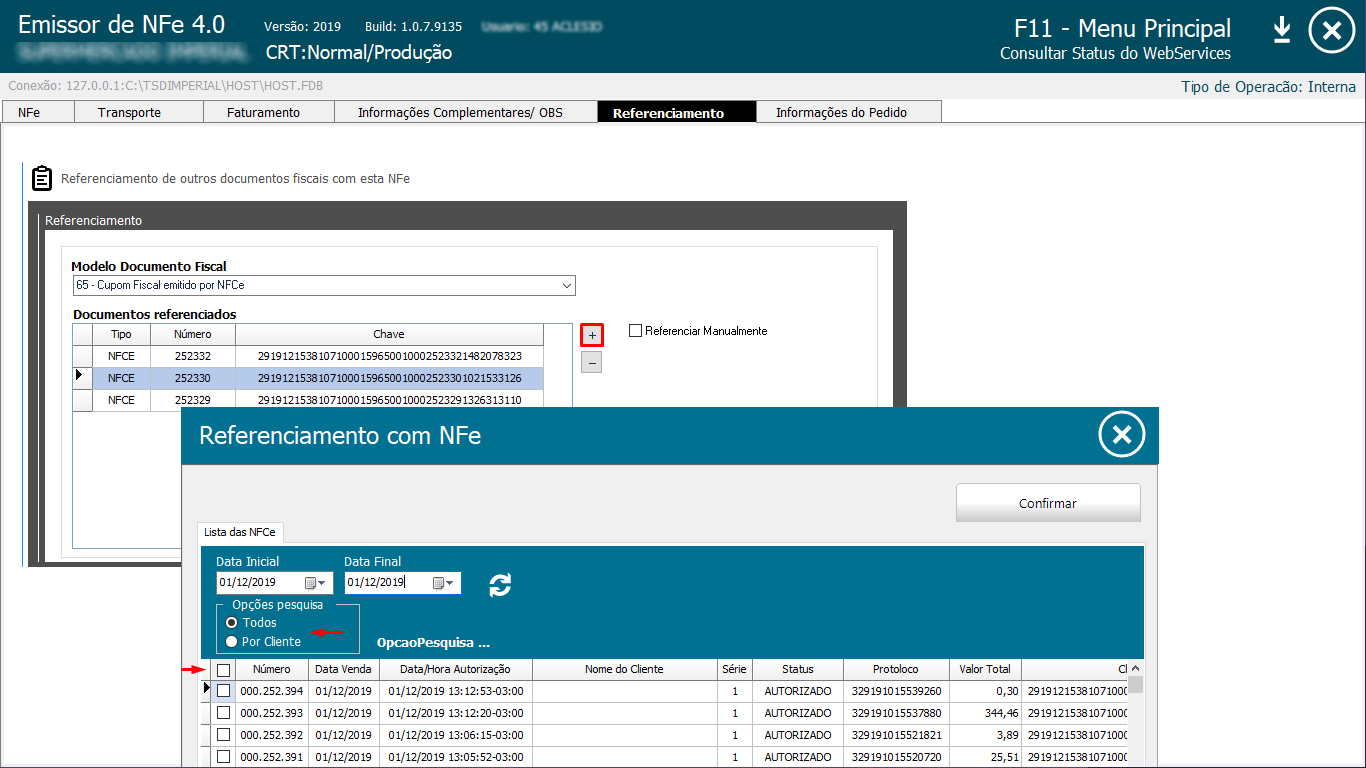Tick the checkbox for NFCe 000.252.393

point(224,713)
